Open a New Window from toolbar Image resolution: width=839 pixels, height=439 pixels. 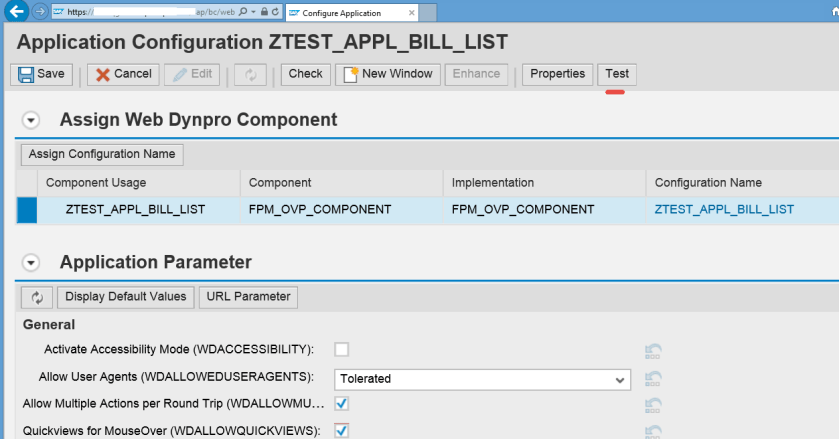pos(389,74)
